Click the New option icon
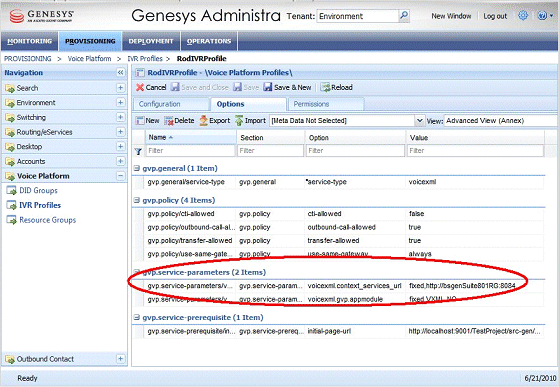559x387 pixels. [x=140, y=121]
